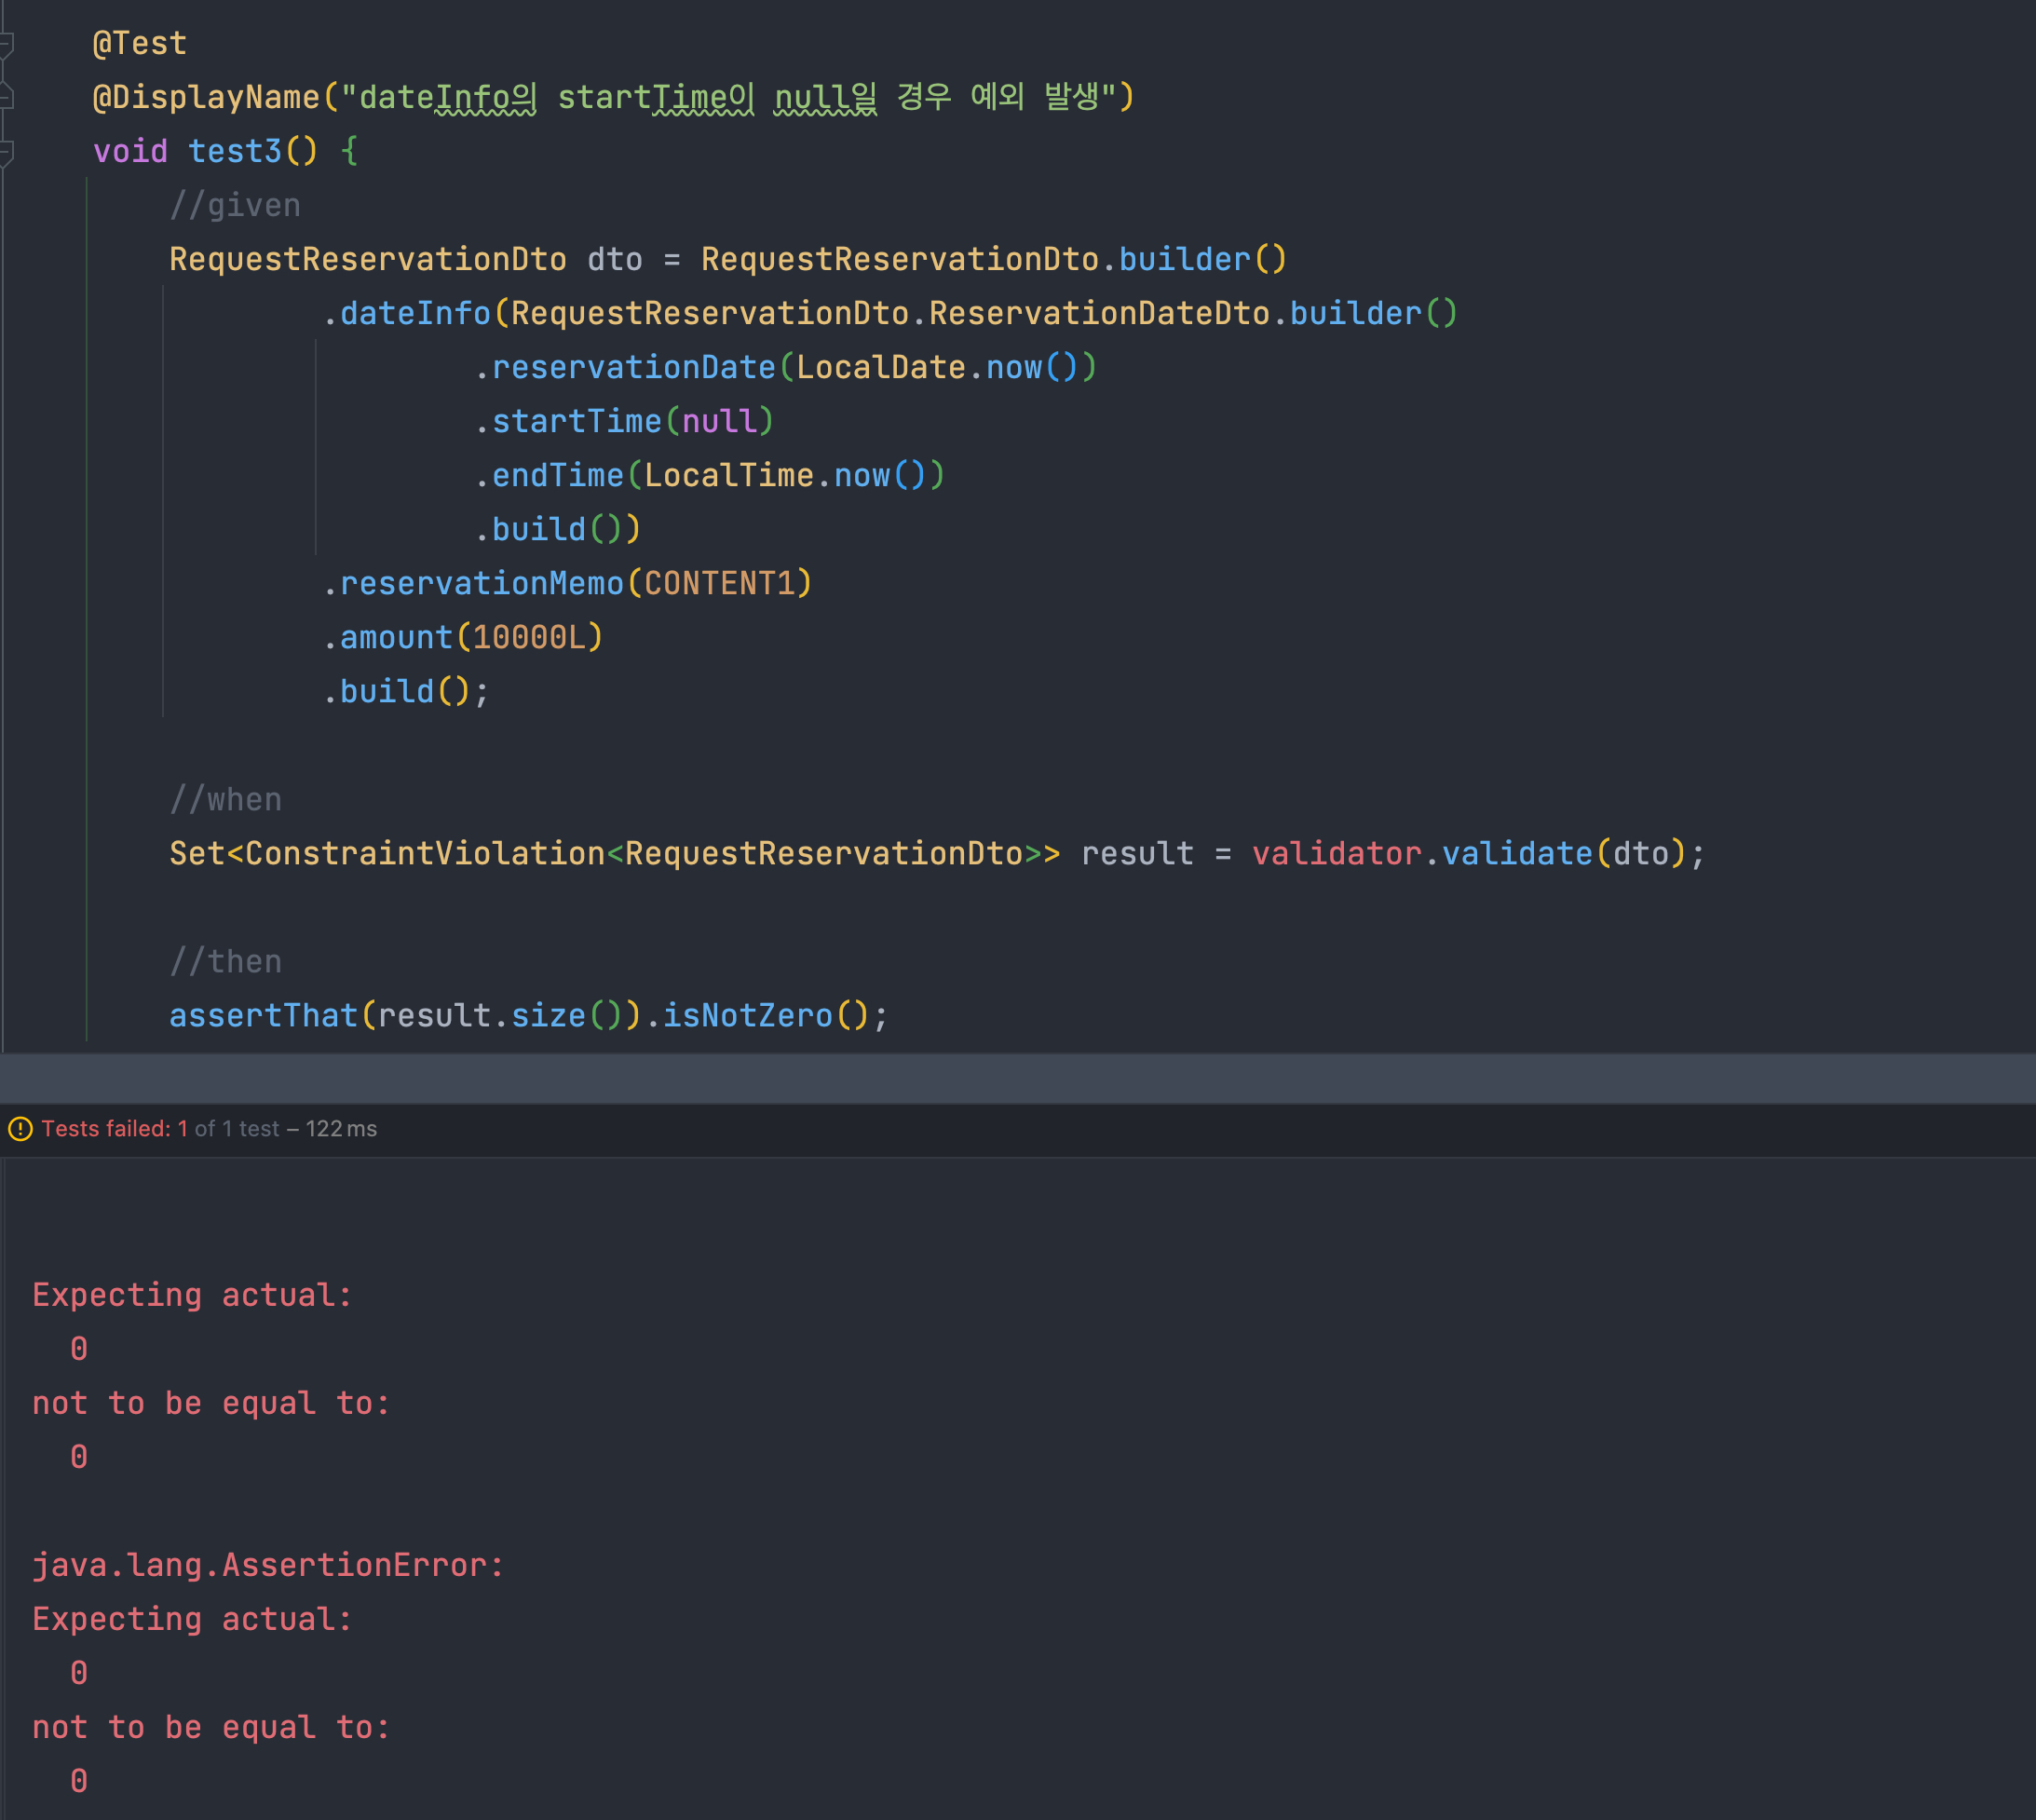Click the reservationDate builder method
2036x1820 pixels.
pos(633,368)
